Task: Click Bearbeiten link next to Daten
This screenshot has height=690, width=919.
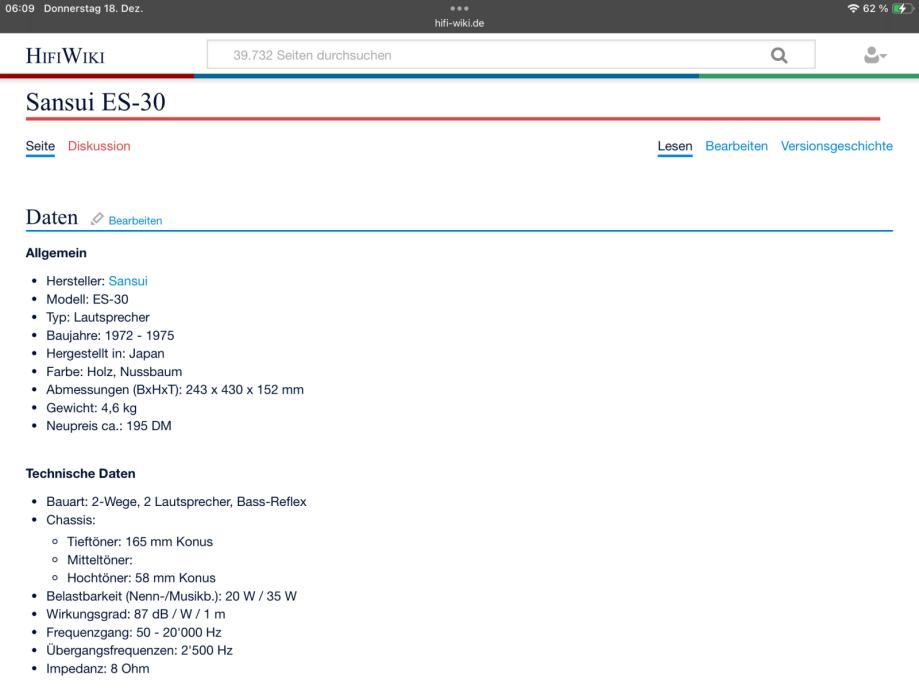Action: (x=135, y=220)
